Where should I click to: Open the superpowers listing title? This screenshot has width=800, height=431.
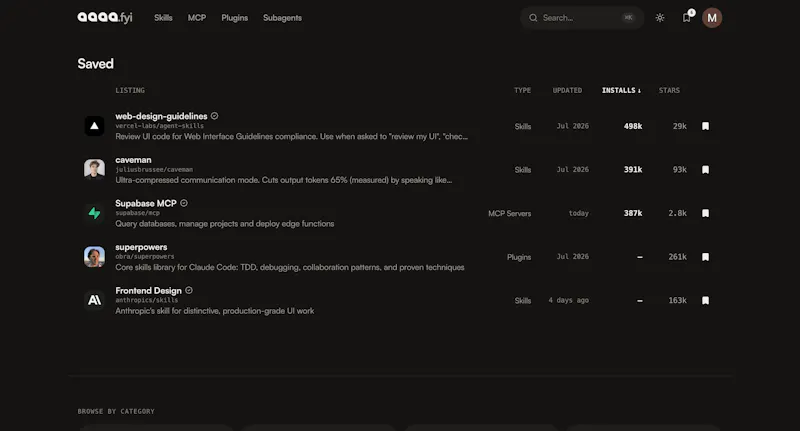pyautogui.click(x=141, y=247)
